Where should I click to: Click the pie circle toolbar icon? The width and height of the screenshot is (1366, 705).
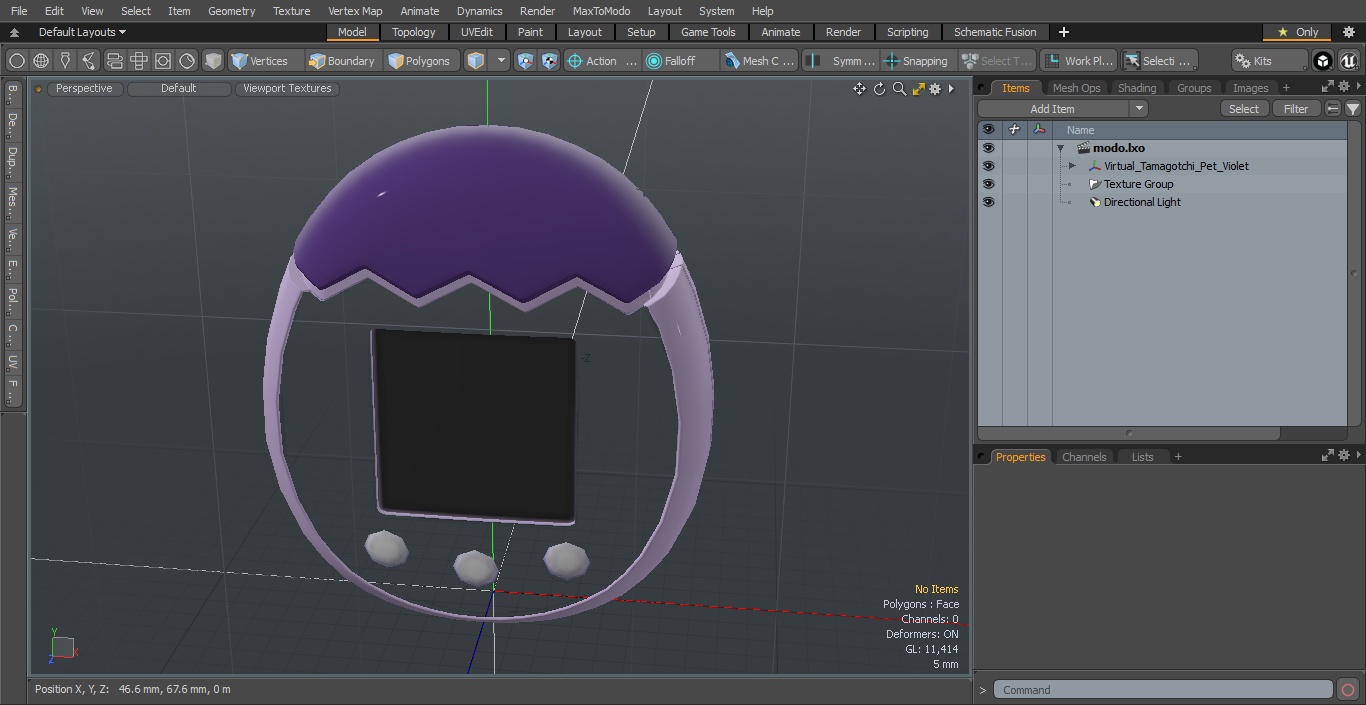click(x=187, y=61)
